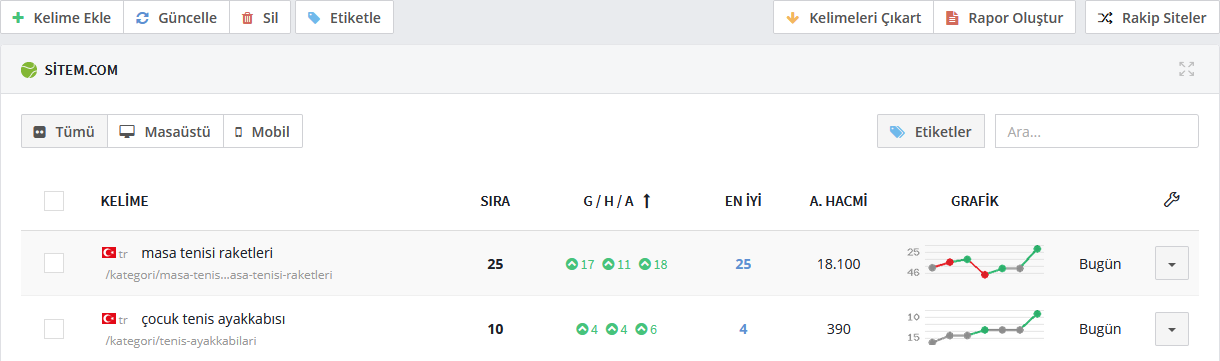Tick the select-all checkbox in the header
The image size is (1220, 361).
[54, 201]
